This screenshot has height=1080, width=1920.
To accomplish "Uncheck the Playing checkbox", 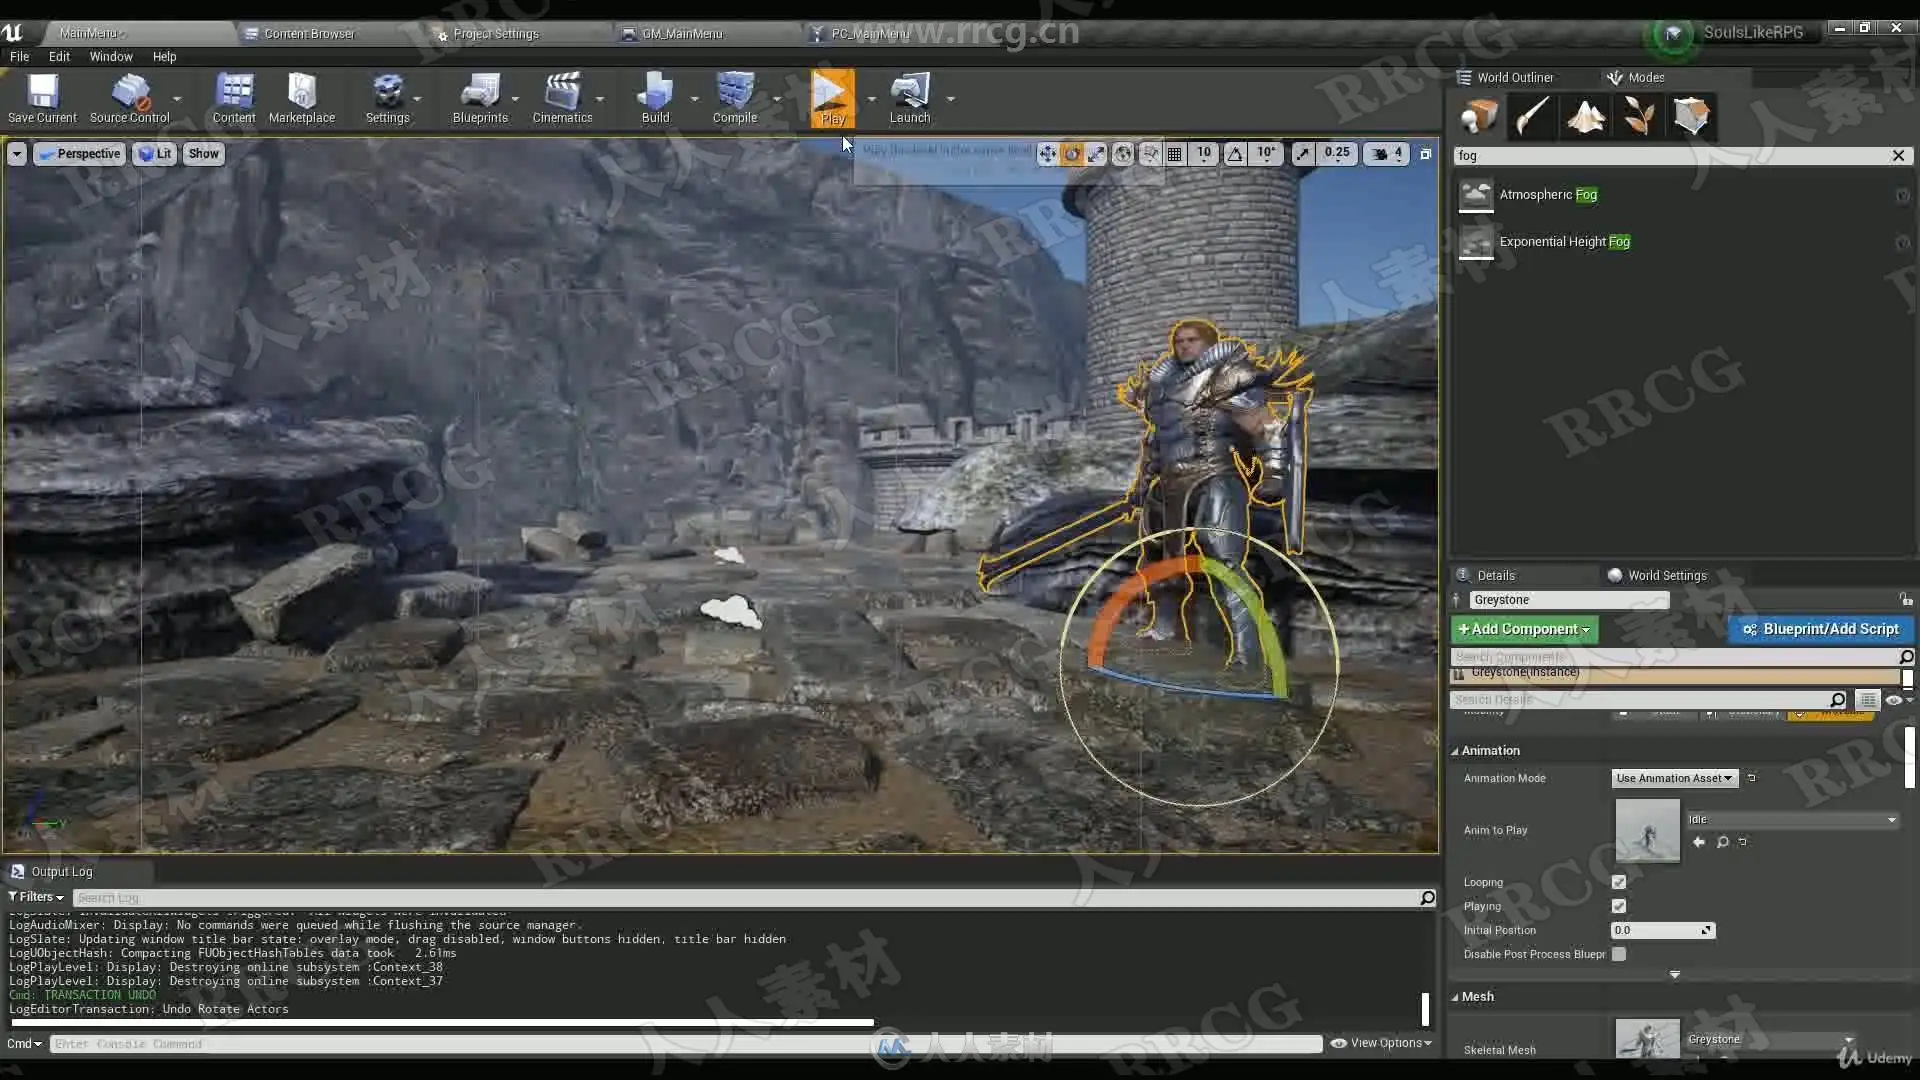I will point(1619,906).
